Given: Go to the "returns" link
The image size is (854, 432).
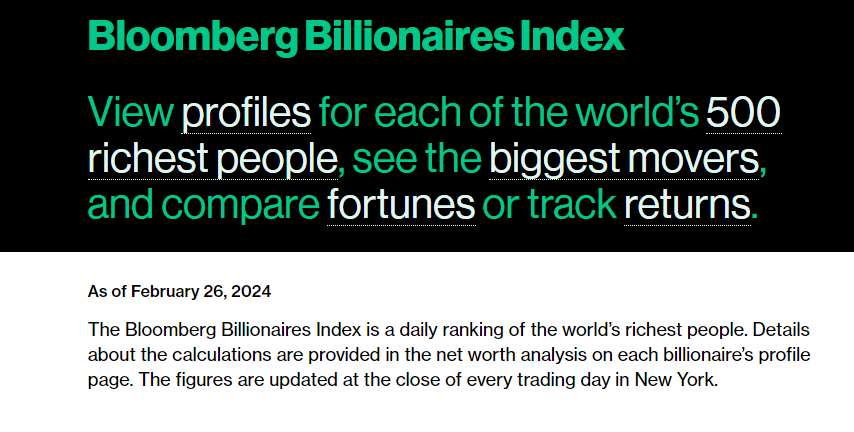Looking at the screenshot, I should pyautogui.click(x=687, y=205).
